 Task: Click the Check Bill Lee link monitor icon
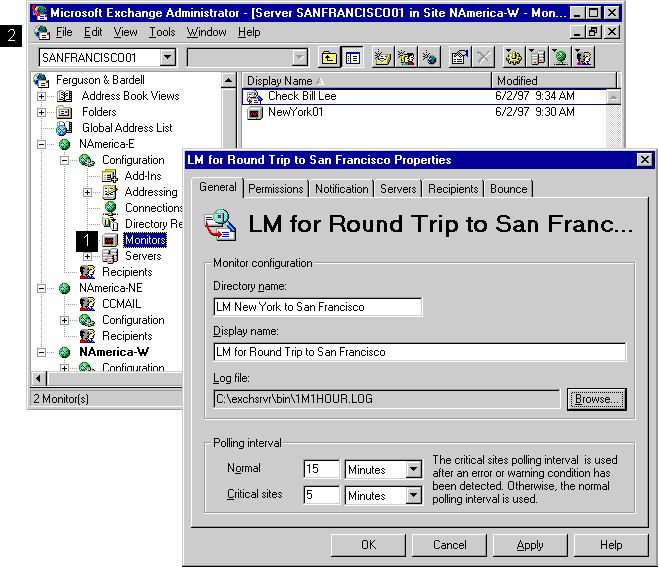pyautogui.click(x=254, y=97)
